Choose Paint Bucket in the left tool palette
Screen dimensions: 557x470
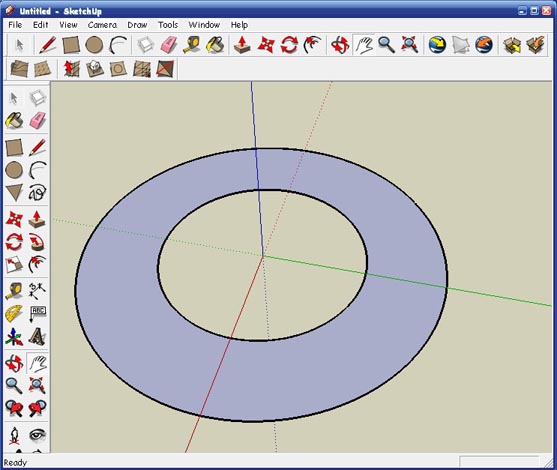(14, 120)
